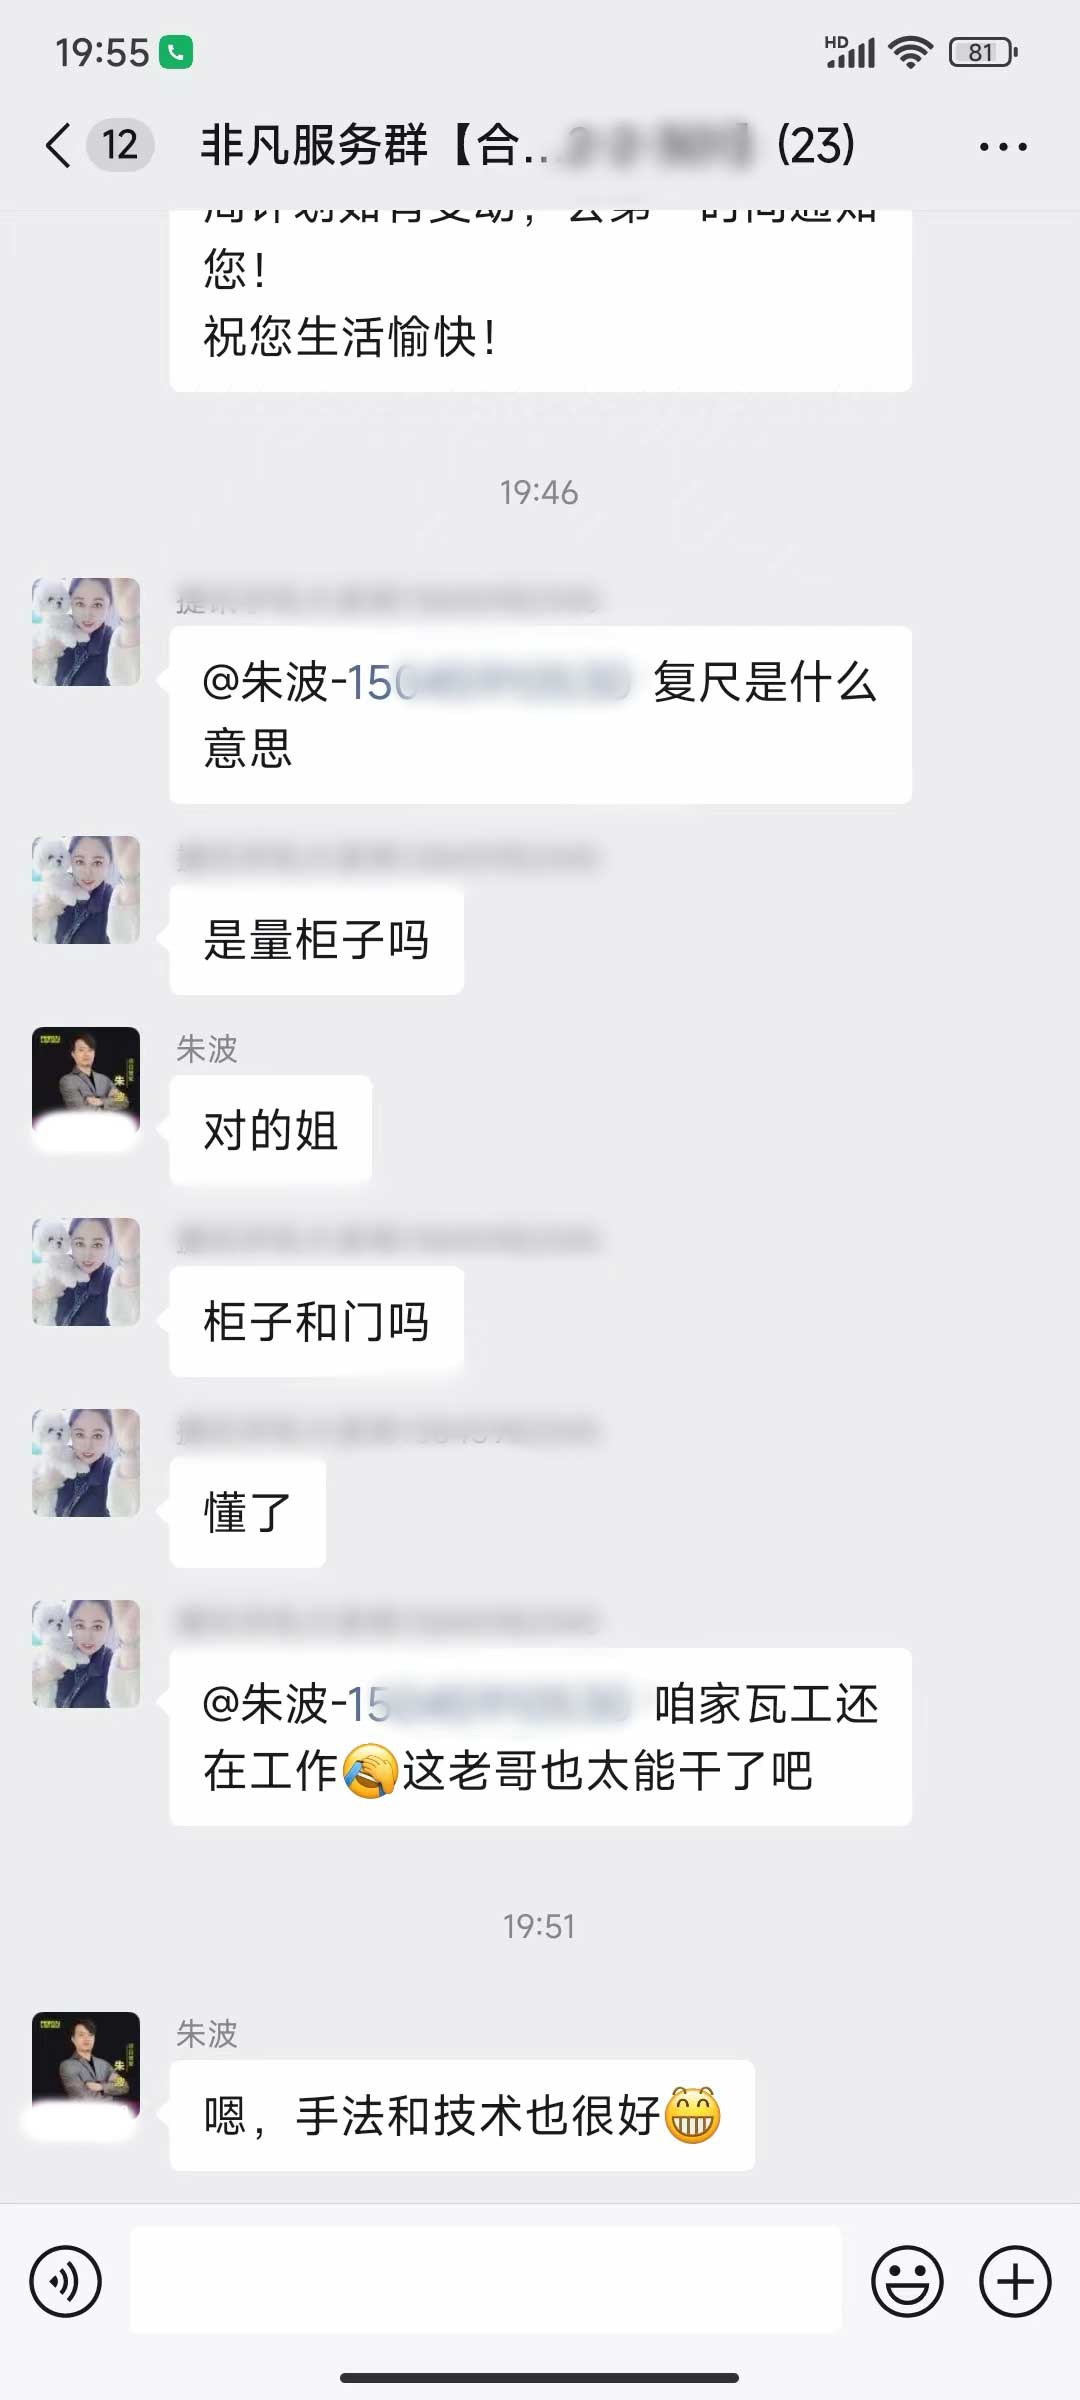Focus the message text input box
The width and height of the screenshot is (1080, 2400).
point(486,2281)
